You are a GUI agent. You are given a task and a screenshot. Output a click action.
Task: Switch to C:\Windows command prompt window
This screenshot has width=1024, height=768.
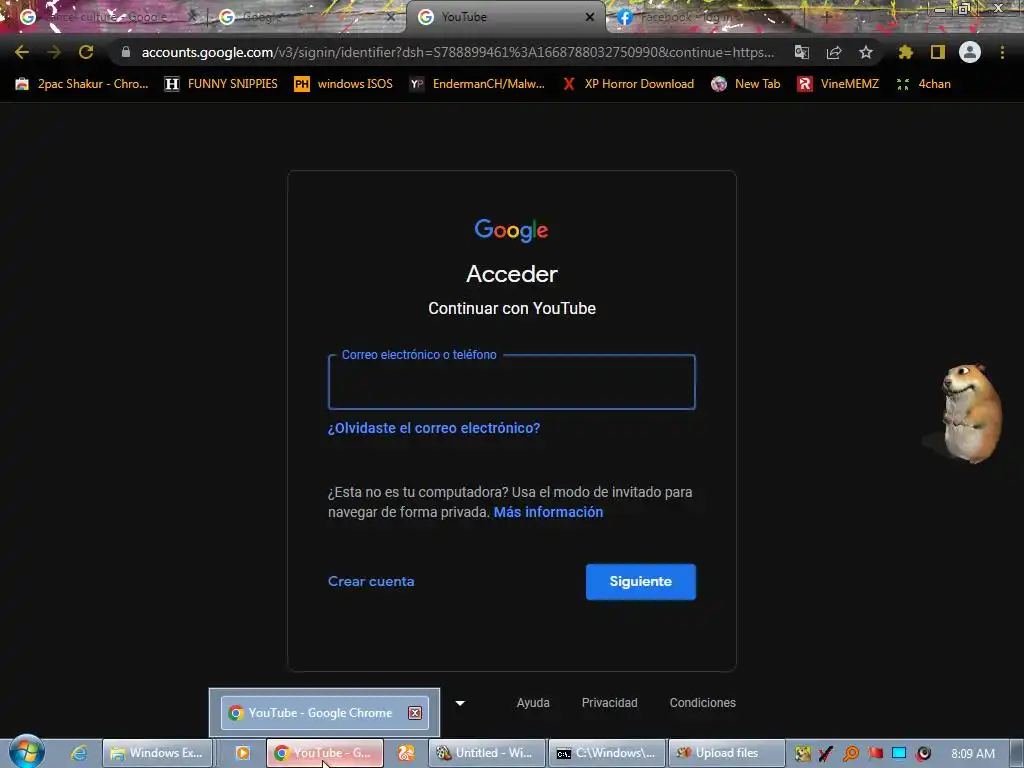(607, 753)
